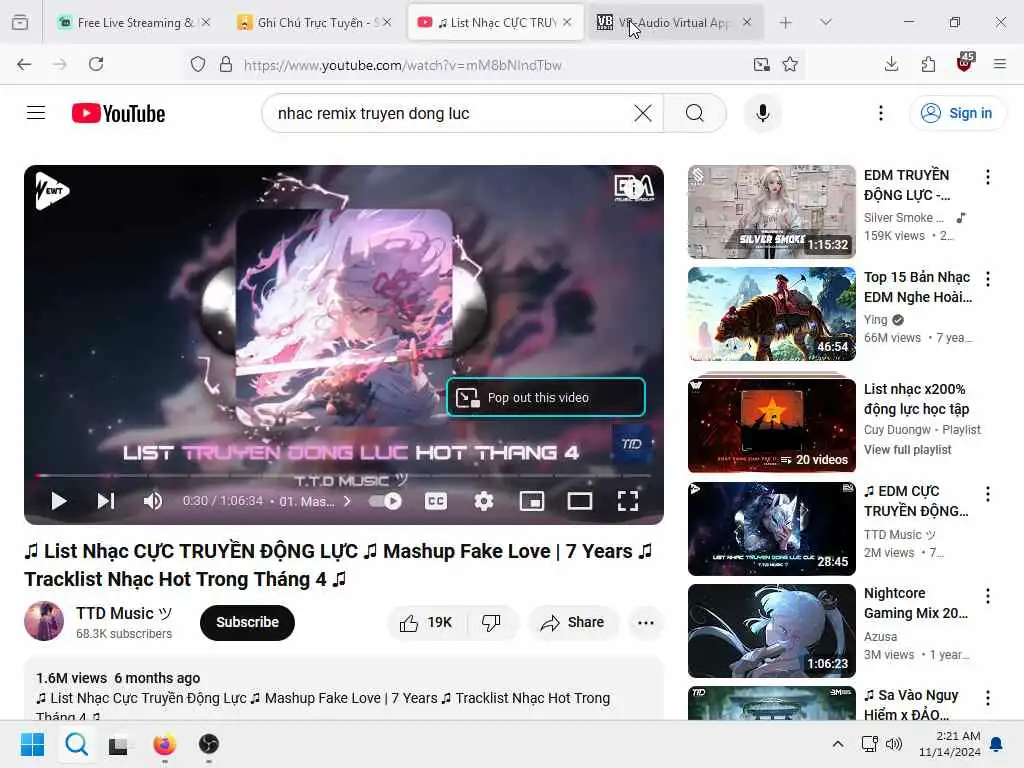The width and height of the screenshot is (1024, 768).
Task: Open Nightcore Gaming Mix thumbnail
Action: coord(771,630)
